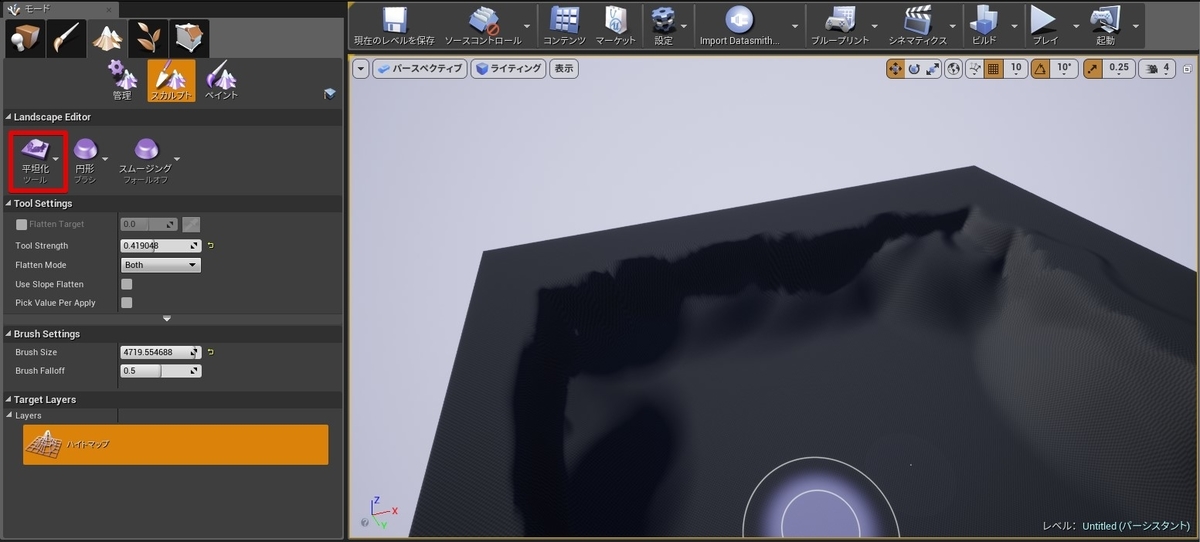Viewport: 1200px width, 542px height.
Task: Collapse the Tool Settings section
Action: pyautogui.click(x=8, y=203)
